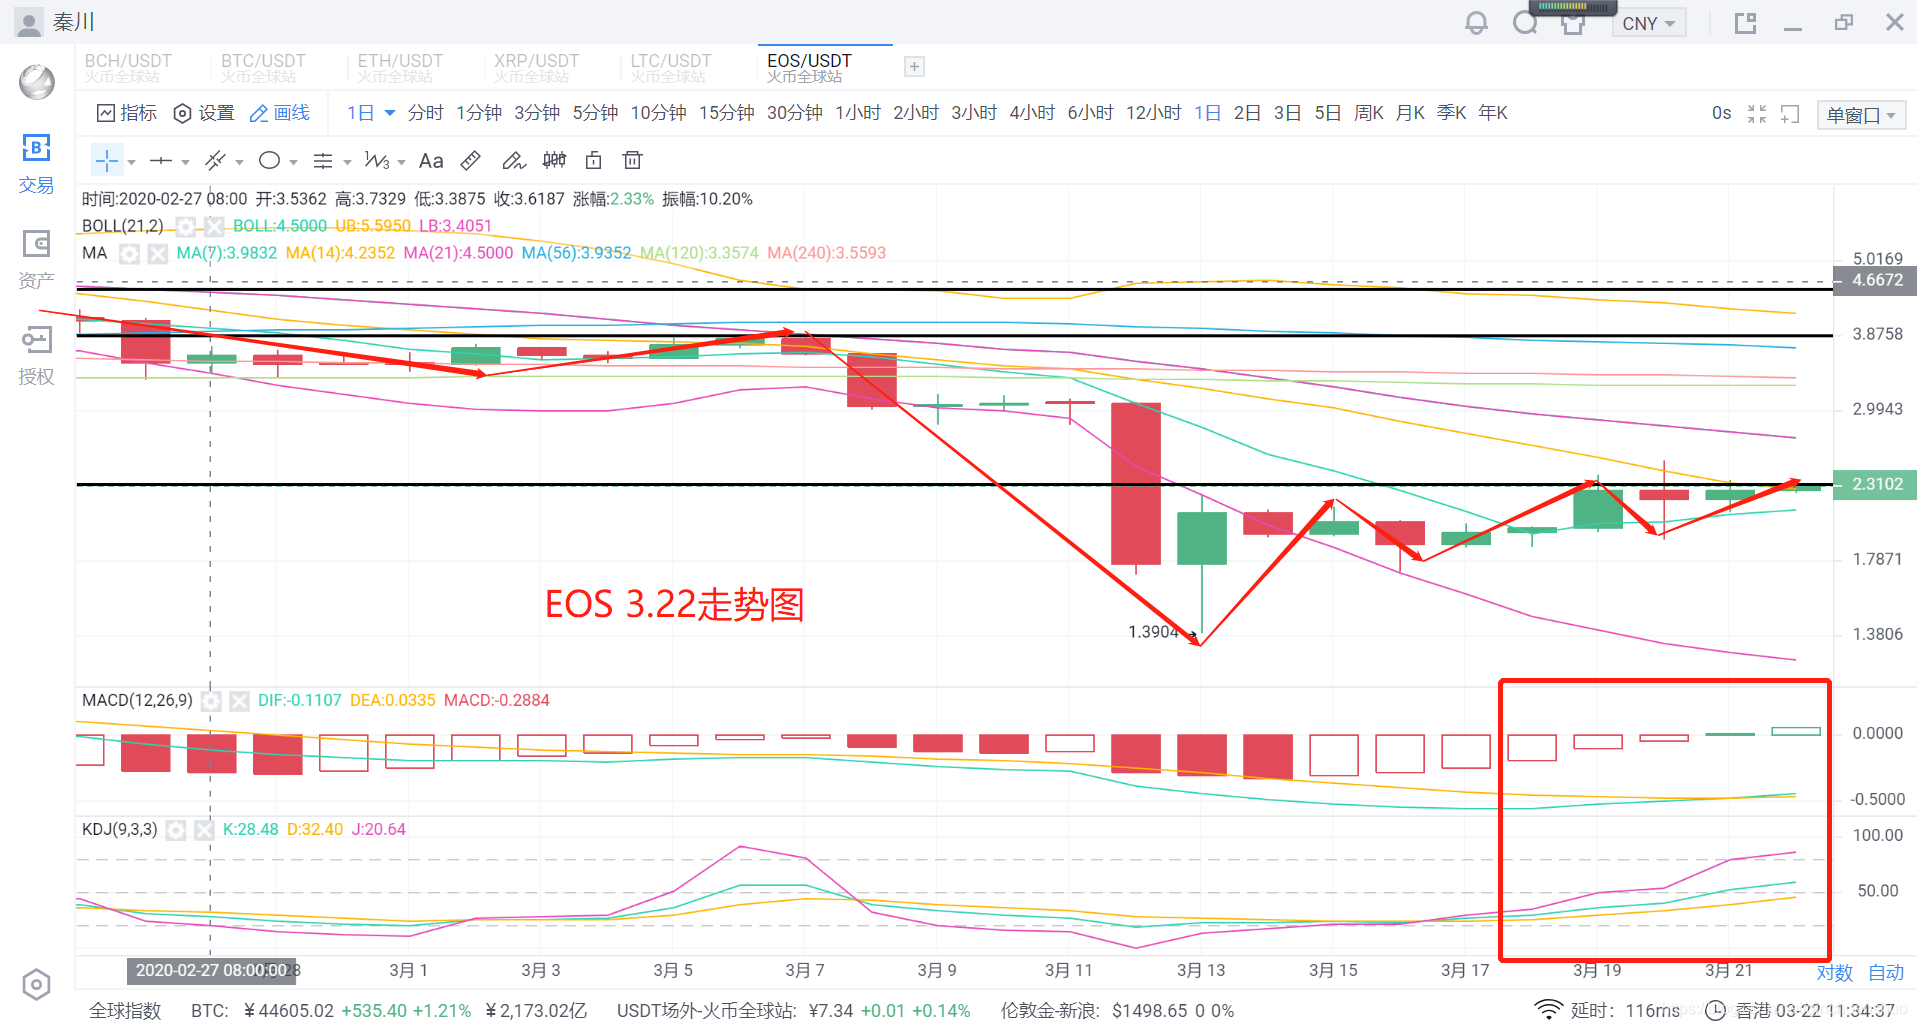Remove the BOLL indicator
The image size is (1917, 1027).
point(214,226)
